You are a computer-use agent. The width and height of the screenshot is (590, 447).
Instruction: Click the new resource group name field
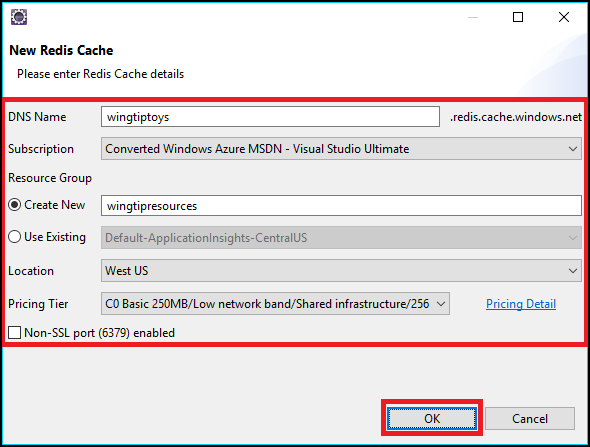[x=341, y=205]
